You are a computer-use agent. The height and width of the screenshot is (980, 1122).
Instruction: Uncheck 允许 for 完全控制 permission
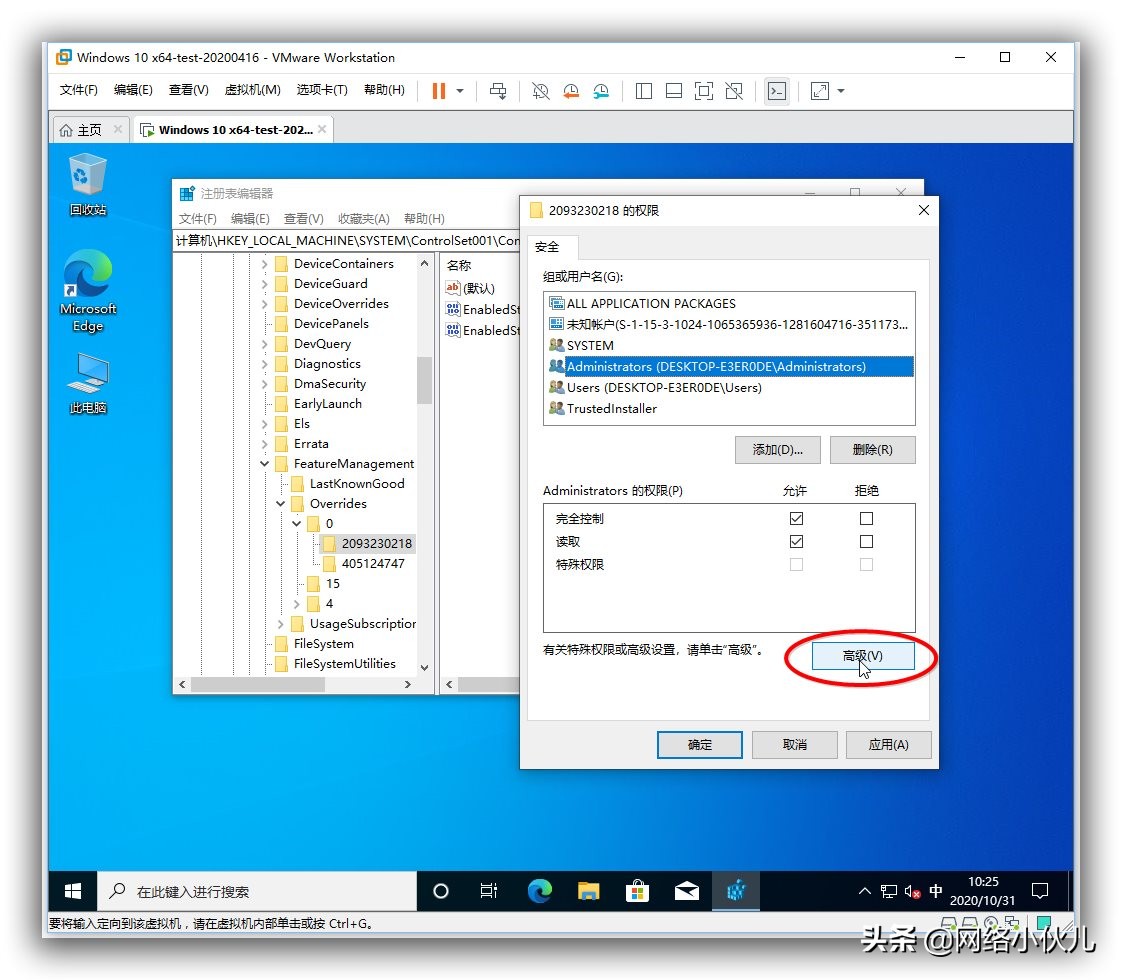pos(796,518)
